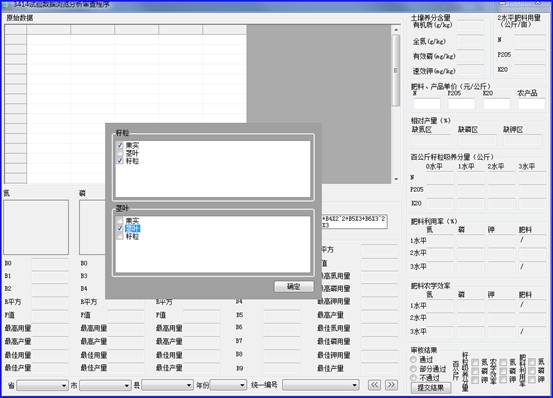The width and height of the screenshot is (553, 398).
Task: Go to previous record with << button
Action: pos(374,385)
